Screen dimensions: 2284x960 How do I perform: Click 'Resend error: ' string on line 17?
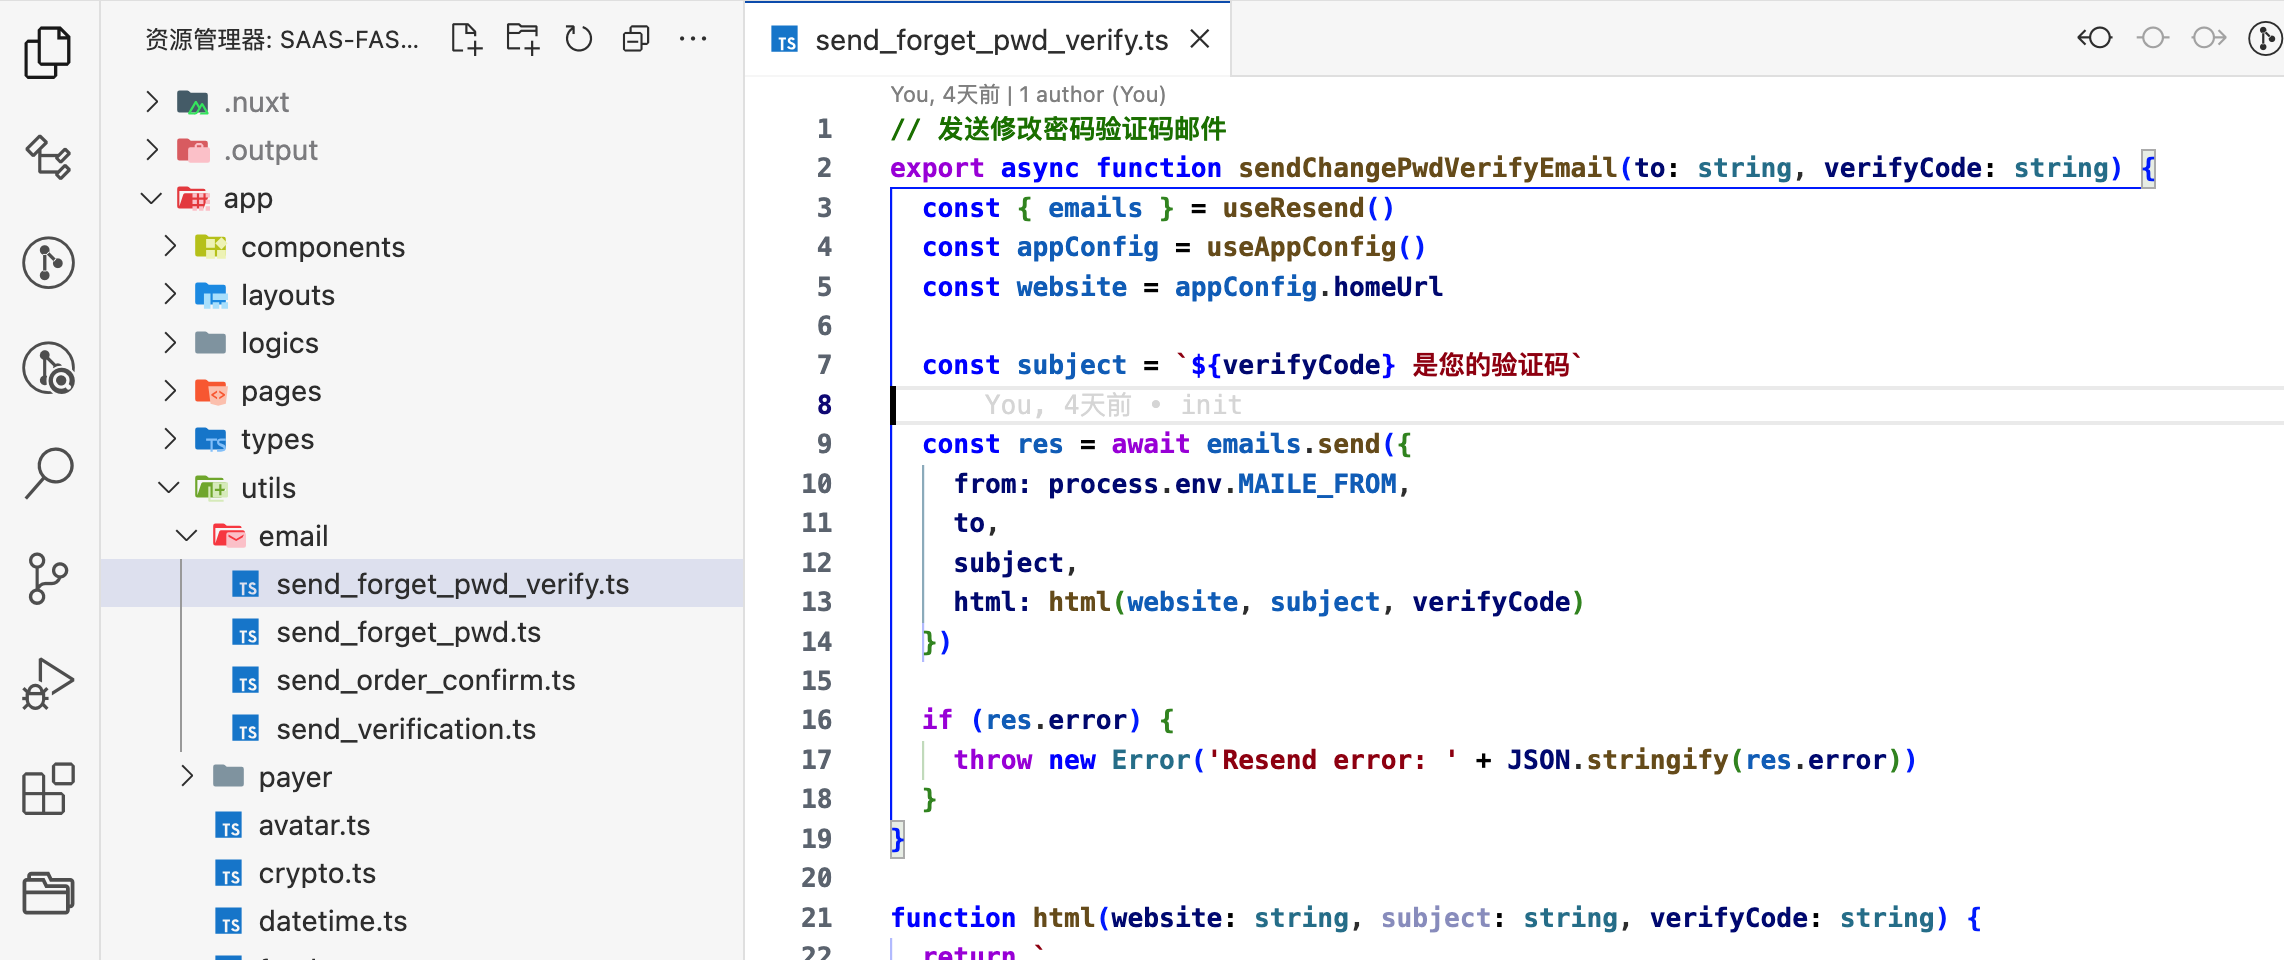pyautogui.click(x=1332, y=760)
